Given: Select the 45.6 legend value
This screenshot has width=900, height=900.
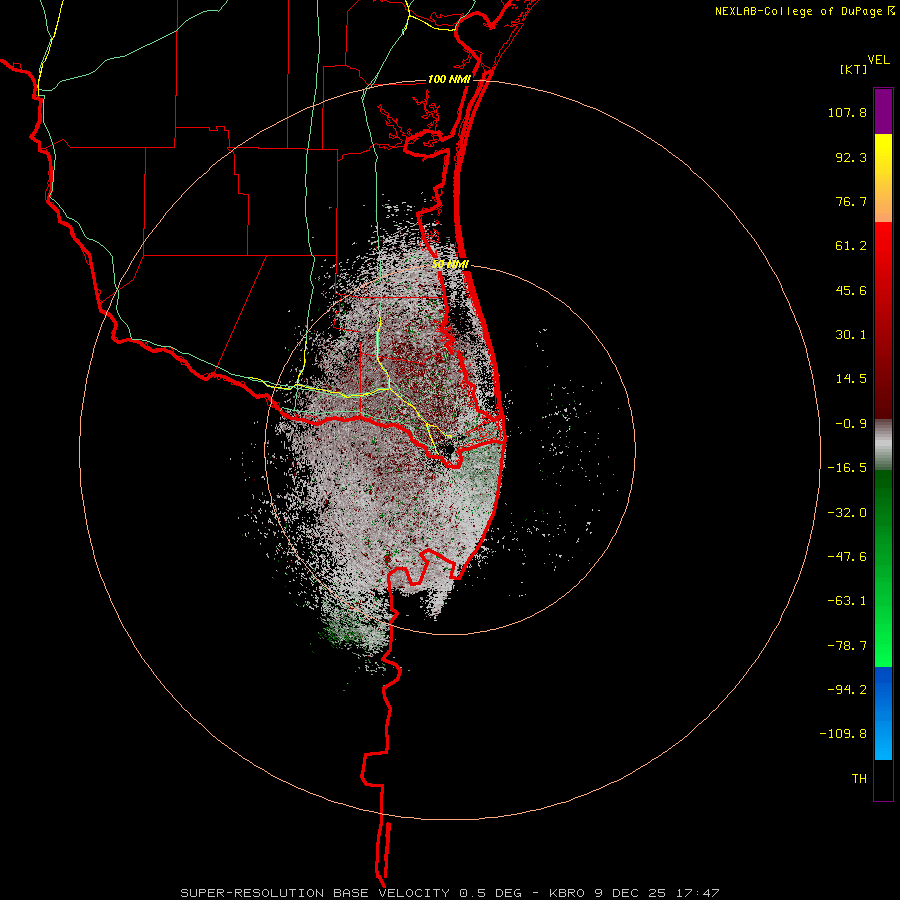Looking at the screenshot, I should point(851,290).
